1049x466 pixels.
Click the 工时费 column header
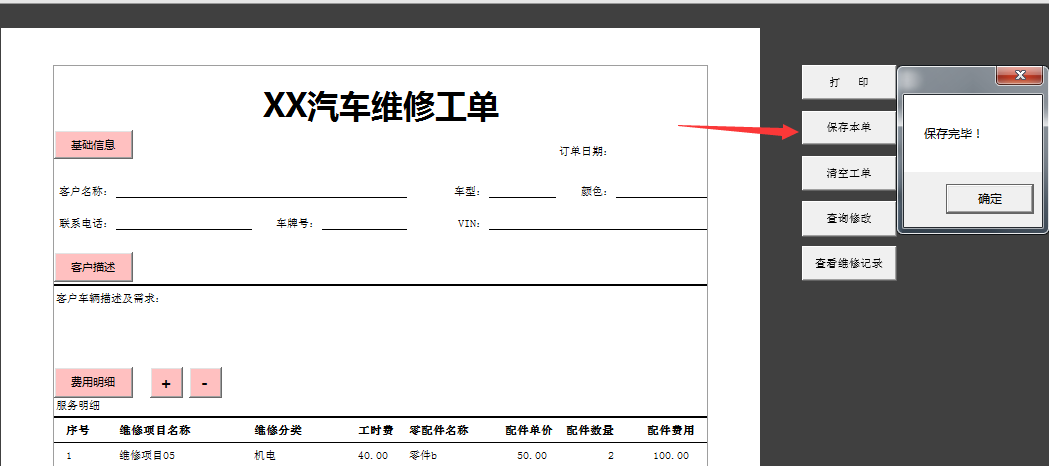[376, 430]
